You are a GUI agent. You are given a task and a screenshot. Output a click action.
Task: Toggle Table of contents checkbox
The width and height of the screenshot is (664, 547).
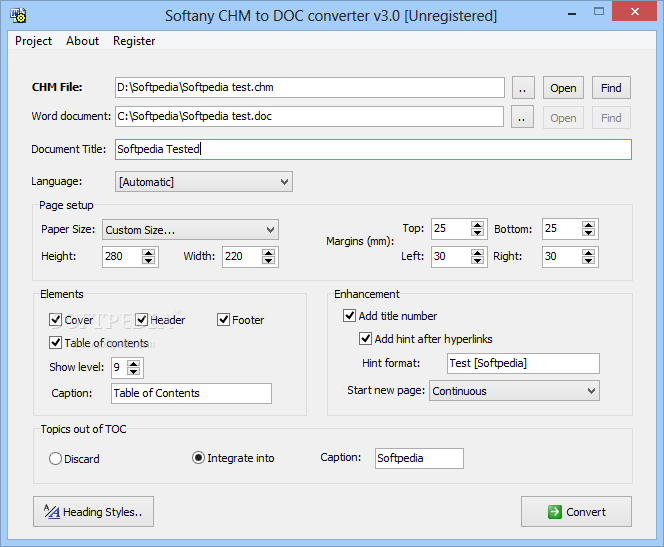click(55, 342)
